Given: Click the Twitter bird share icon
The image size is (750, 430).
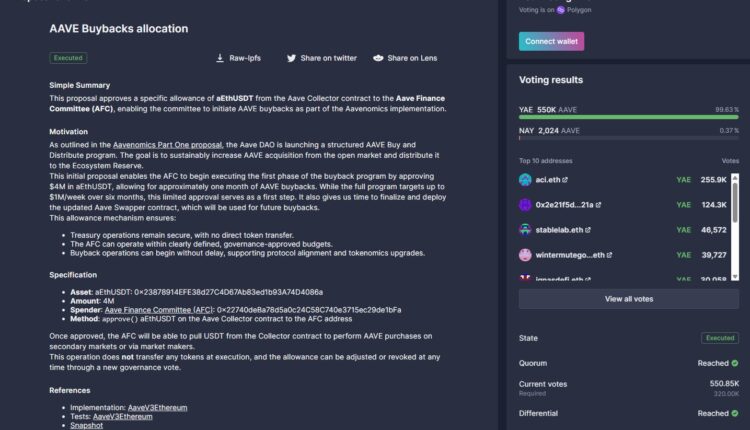Looking at the screenshot, I should coord(291,58).
